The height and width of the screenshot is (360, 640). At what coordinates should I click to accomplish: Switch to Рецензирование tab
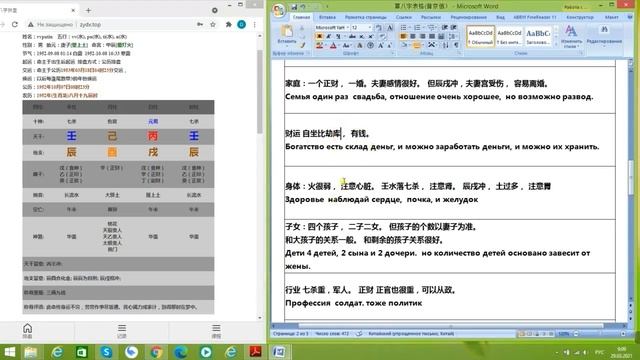469,17
